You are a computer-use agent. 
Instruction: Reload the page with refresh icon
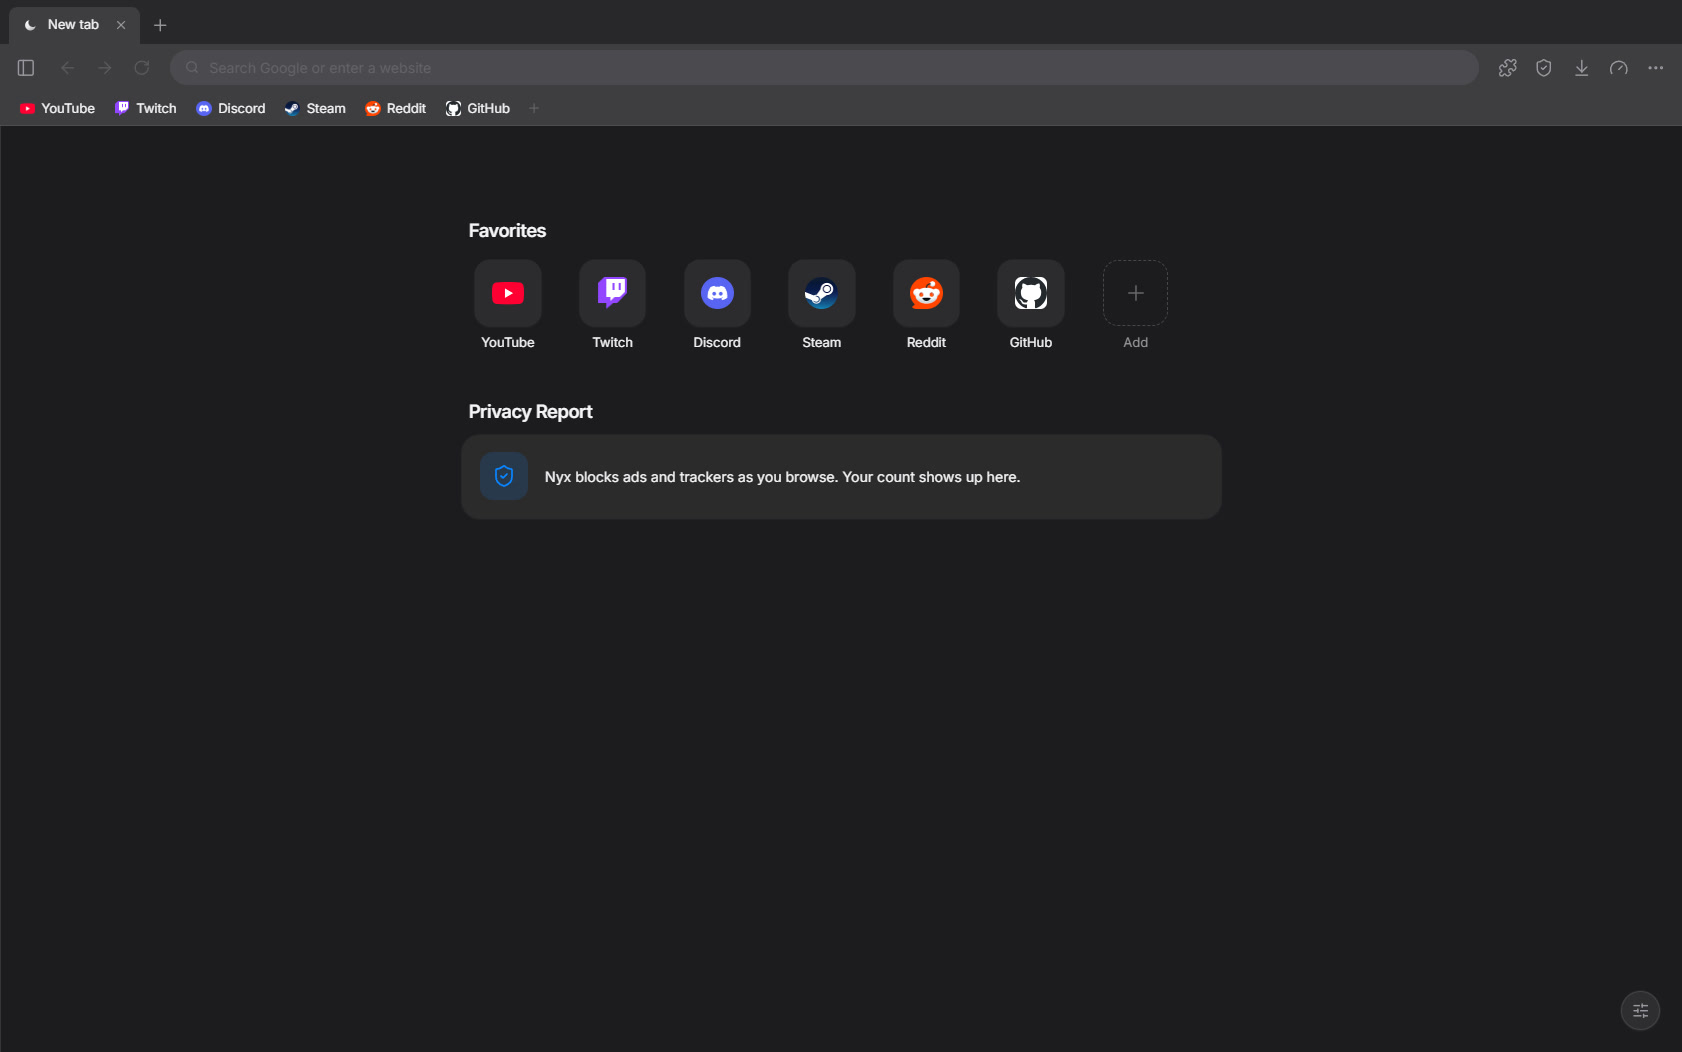point(142,68)
